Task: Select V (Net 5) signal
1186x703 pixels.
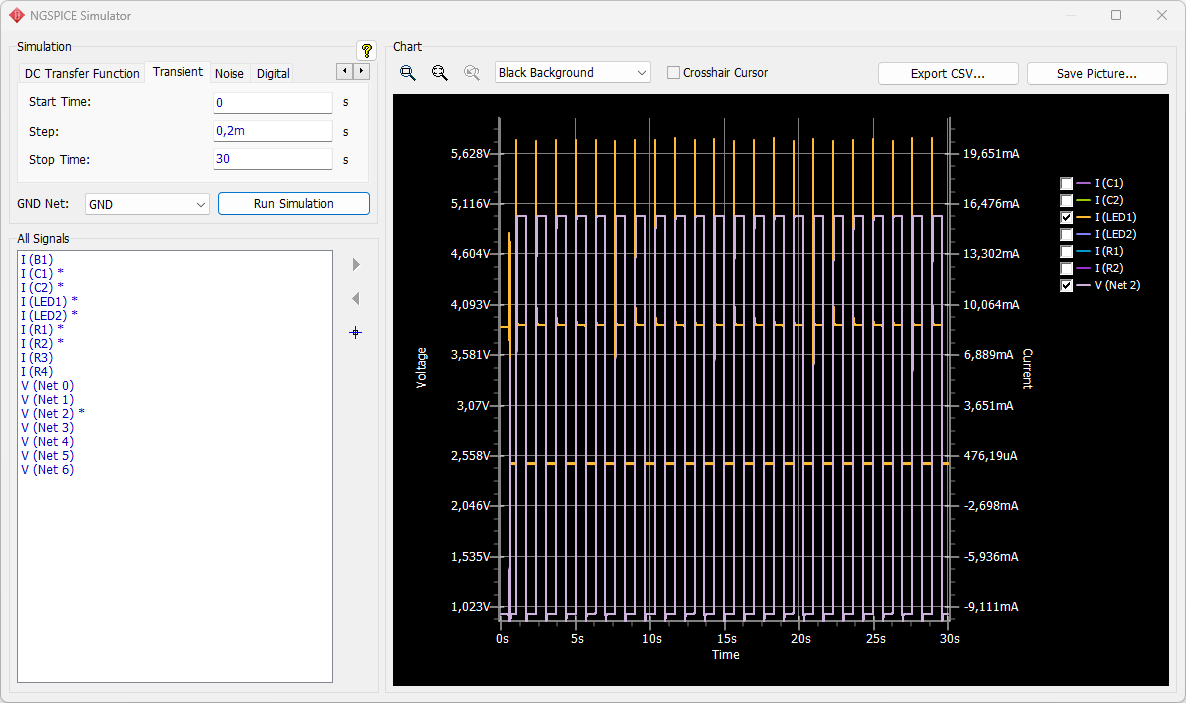Action: [x=47, y=456]
